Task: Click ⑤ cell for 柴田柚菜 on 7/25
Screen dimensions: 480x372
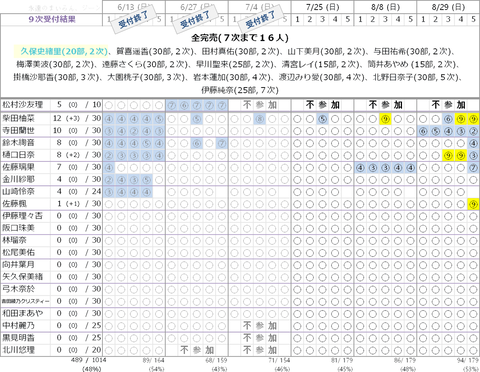Action: pyautogui.click(x=322, y=119)
